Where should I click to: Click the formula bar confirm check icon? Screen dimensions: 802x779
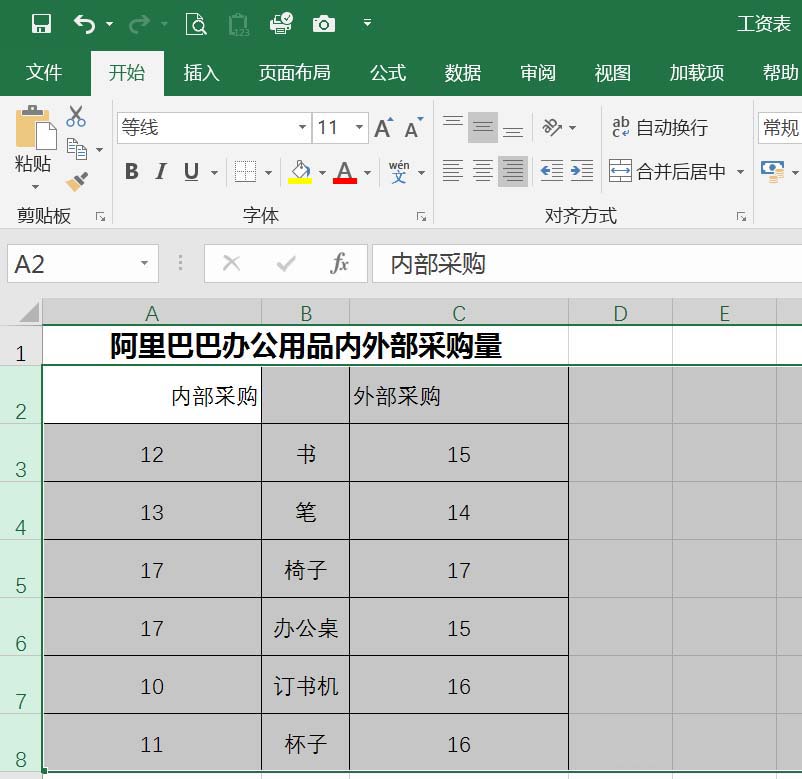coord(286,264)
